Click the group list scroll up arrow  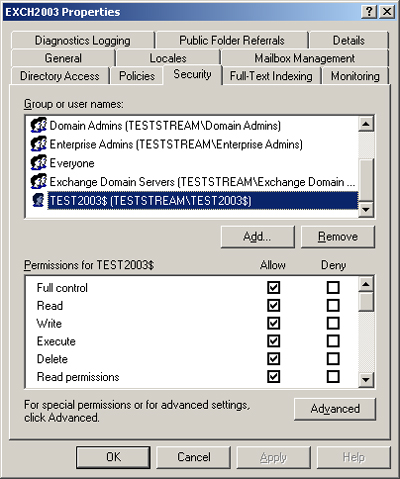[x=366, y=124]
